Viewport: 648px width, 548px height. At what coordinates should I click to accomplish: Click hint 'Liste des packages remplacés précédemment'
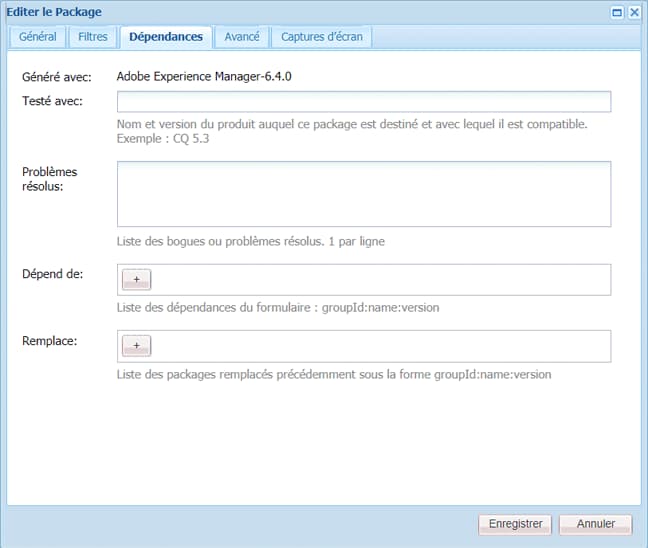236,374
